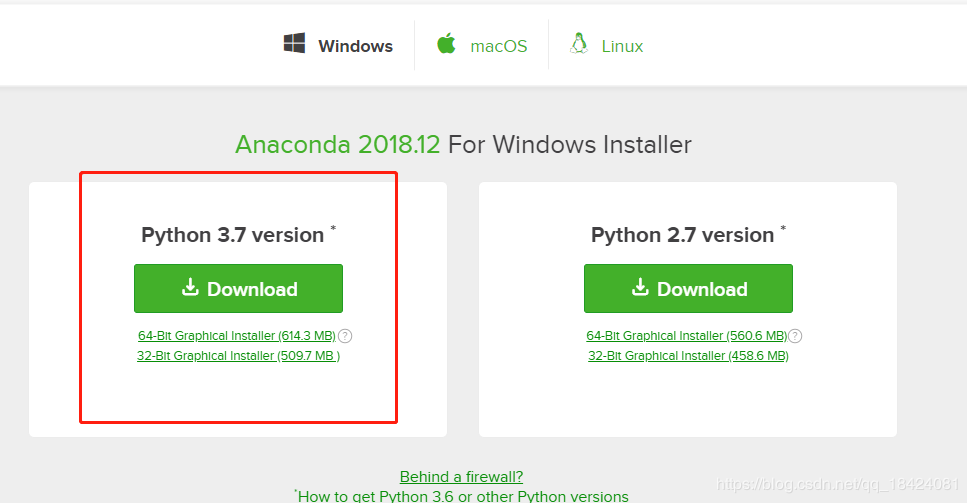Switch to the Linux tab label
Image resolution: width=967 pixels, height=503 pixels.
coord(622,46)
